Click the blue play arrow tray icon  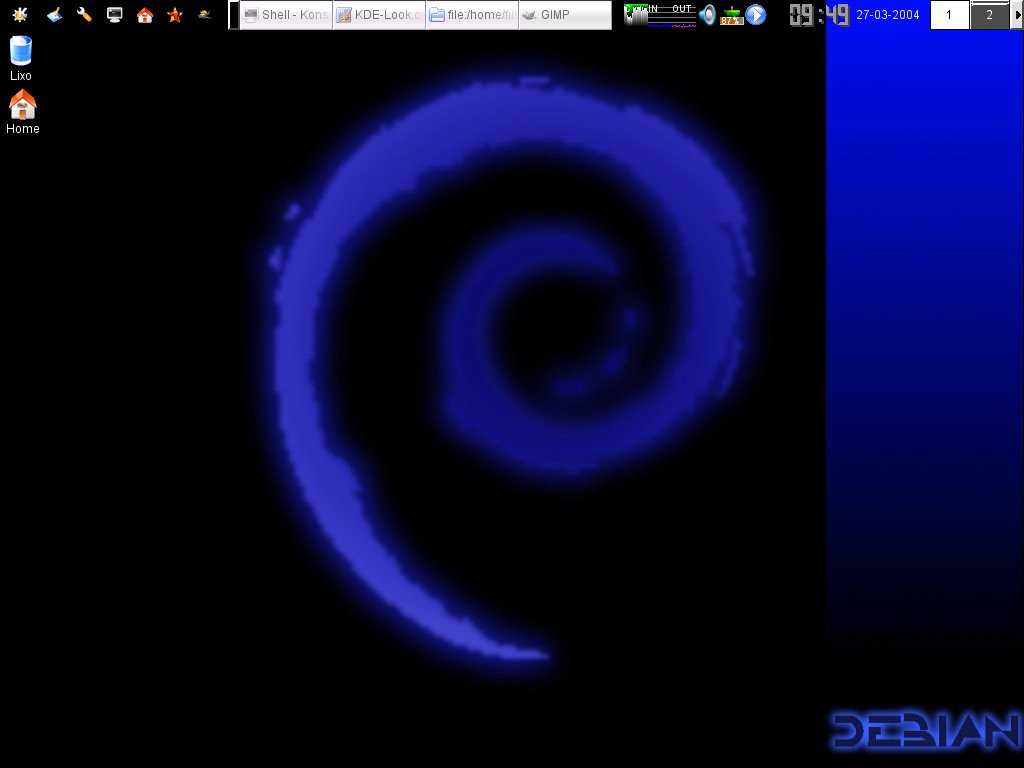tap(756, 14)
